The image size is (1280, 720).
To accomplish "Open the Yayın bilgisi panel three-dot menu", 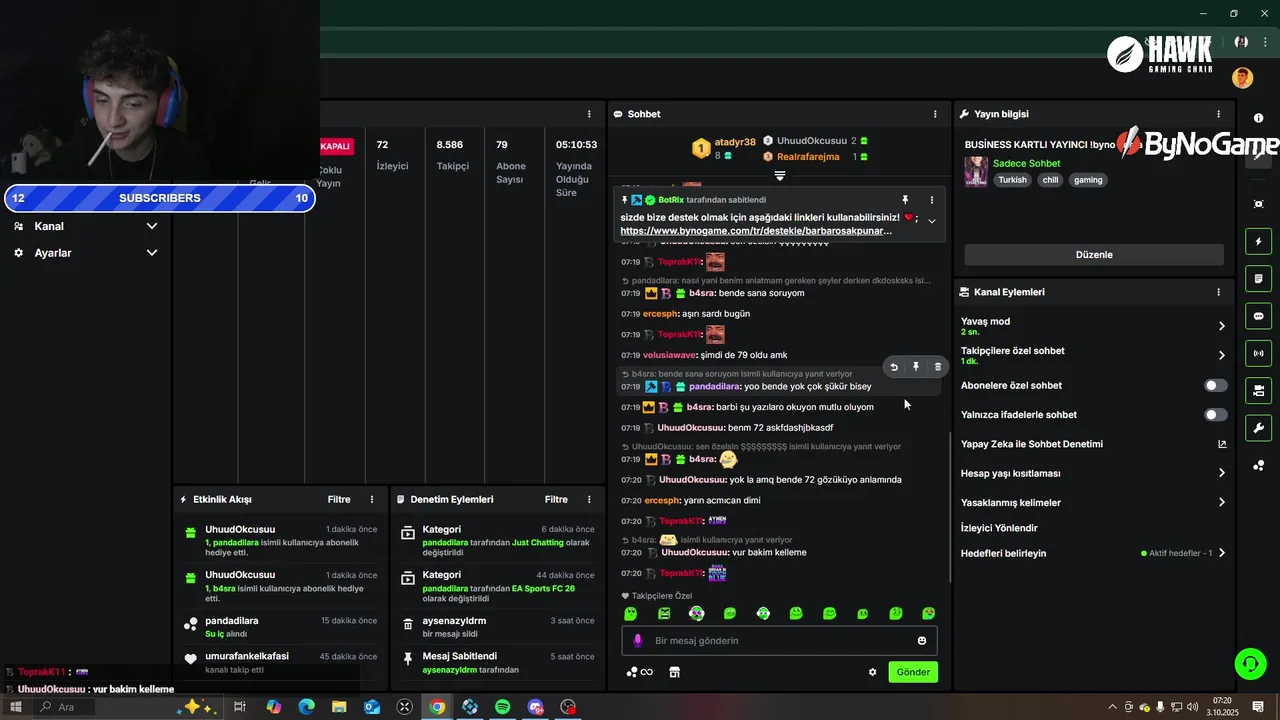I will (x=1218, y=114).
